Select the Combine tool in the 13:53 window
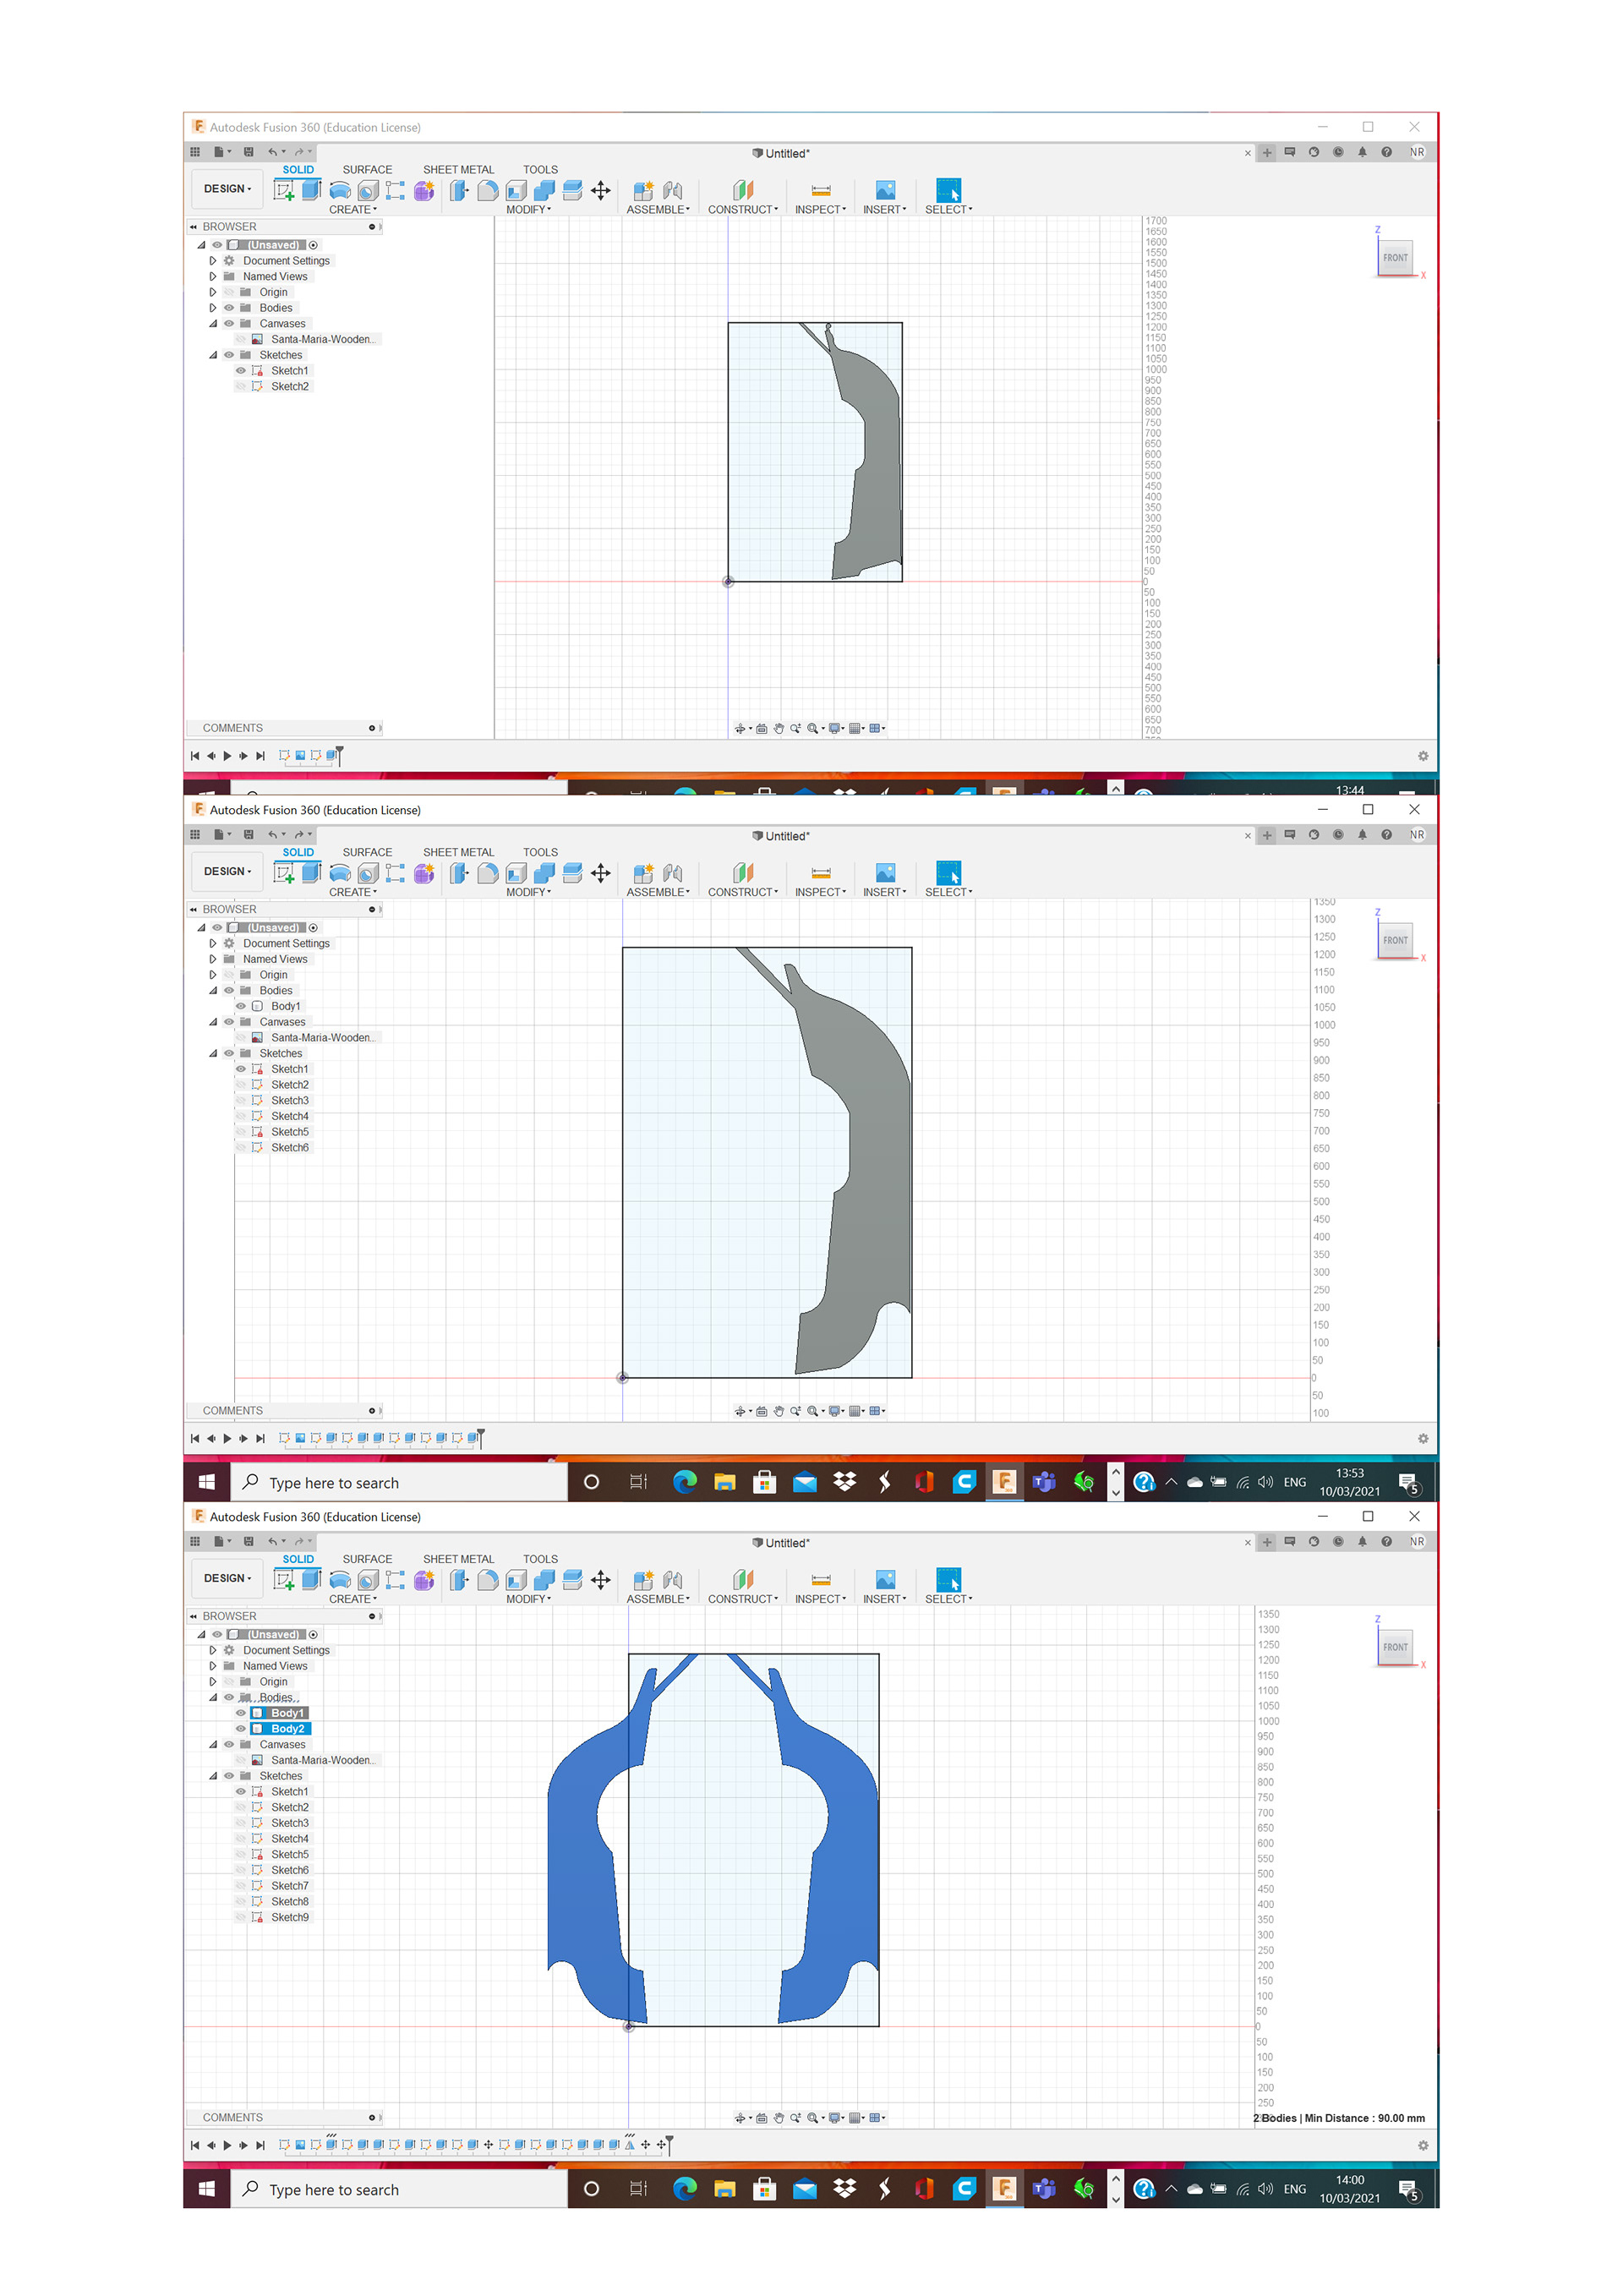 [544, 873]
